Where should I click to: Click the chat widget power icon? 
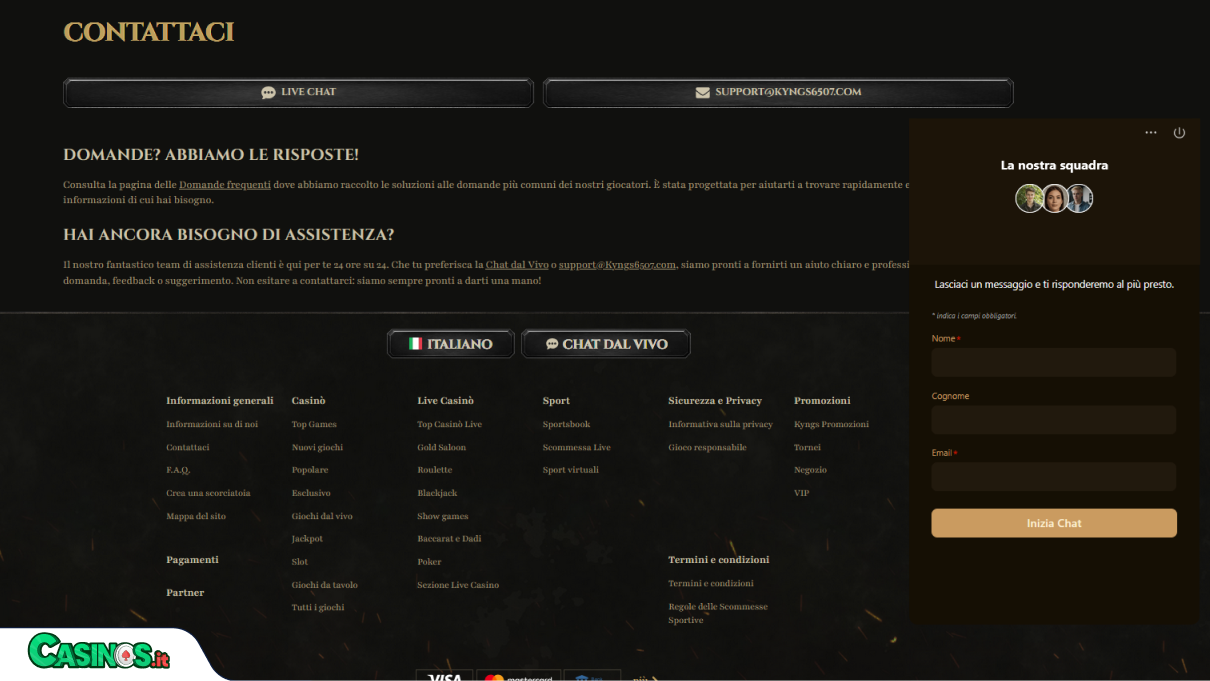pos(1179,133)
